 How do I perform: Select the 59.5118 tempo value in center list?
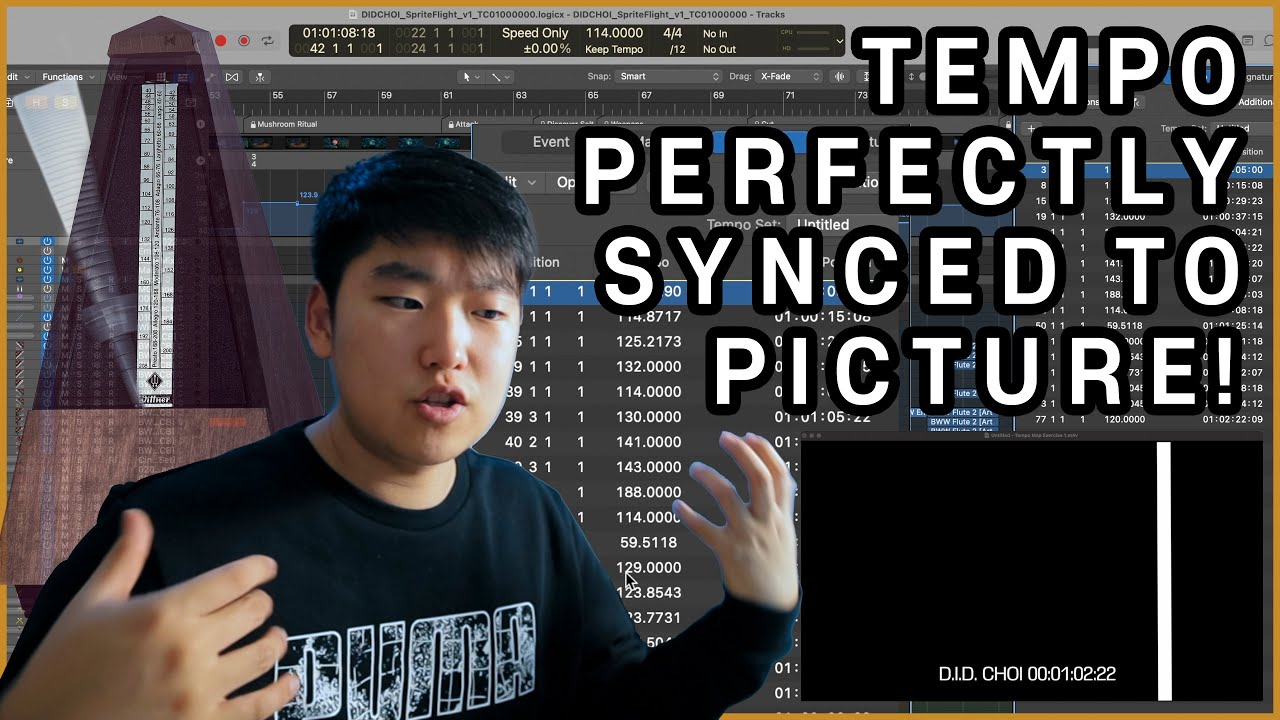pos(649,542)
